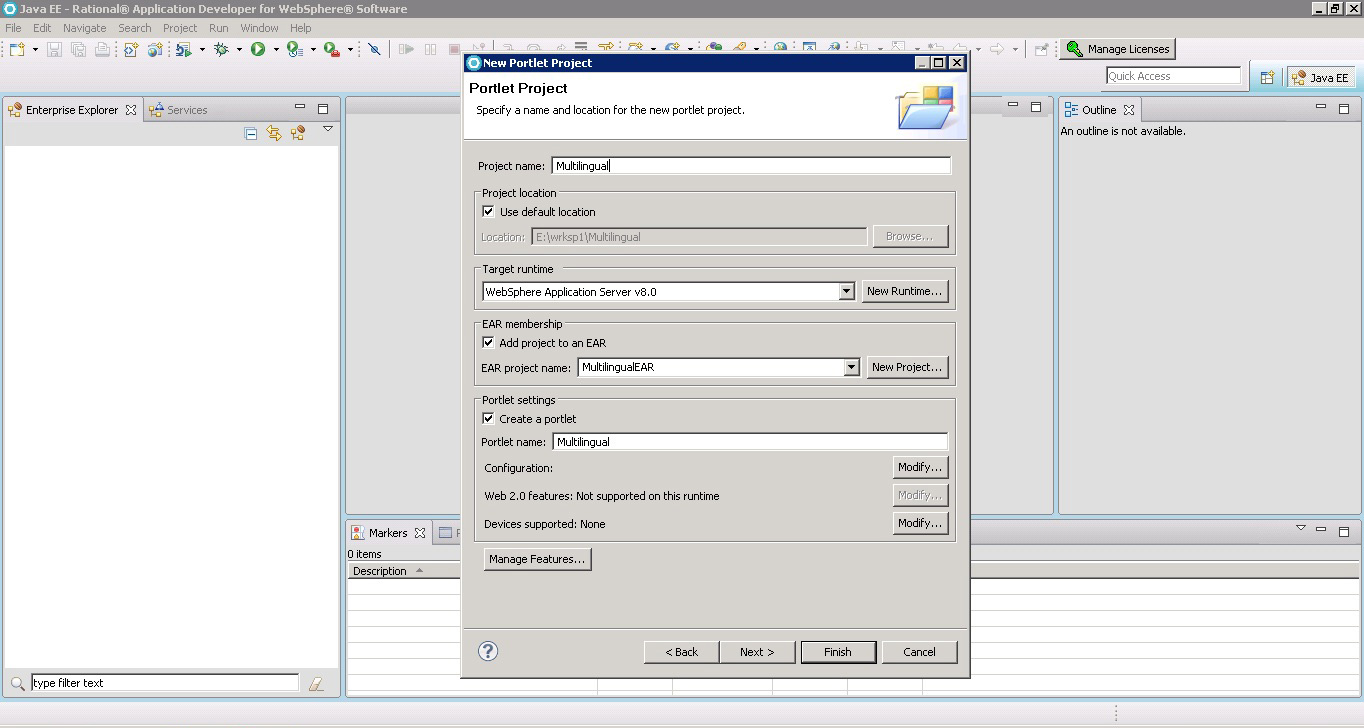Click Modify... next to Devices supported
This screenshot has height=728, width=1364.
[920, 523]
